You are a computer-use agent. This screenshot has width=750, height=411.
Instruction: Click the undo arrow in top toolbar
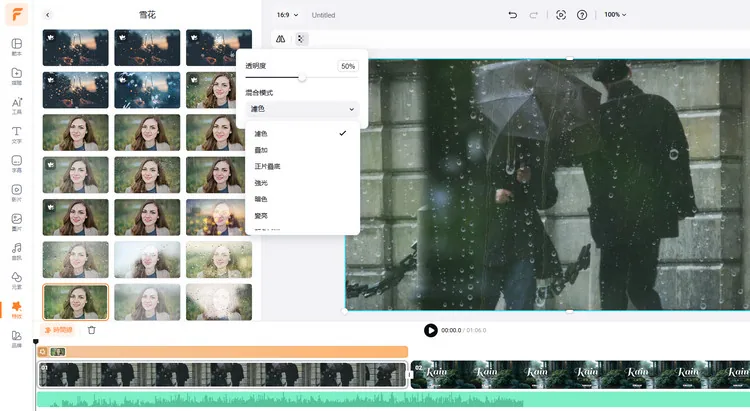(x=513, y=15)
